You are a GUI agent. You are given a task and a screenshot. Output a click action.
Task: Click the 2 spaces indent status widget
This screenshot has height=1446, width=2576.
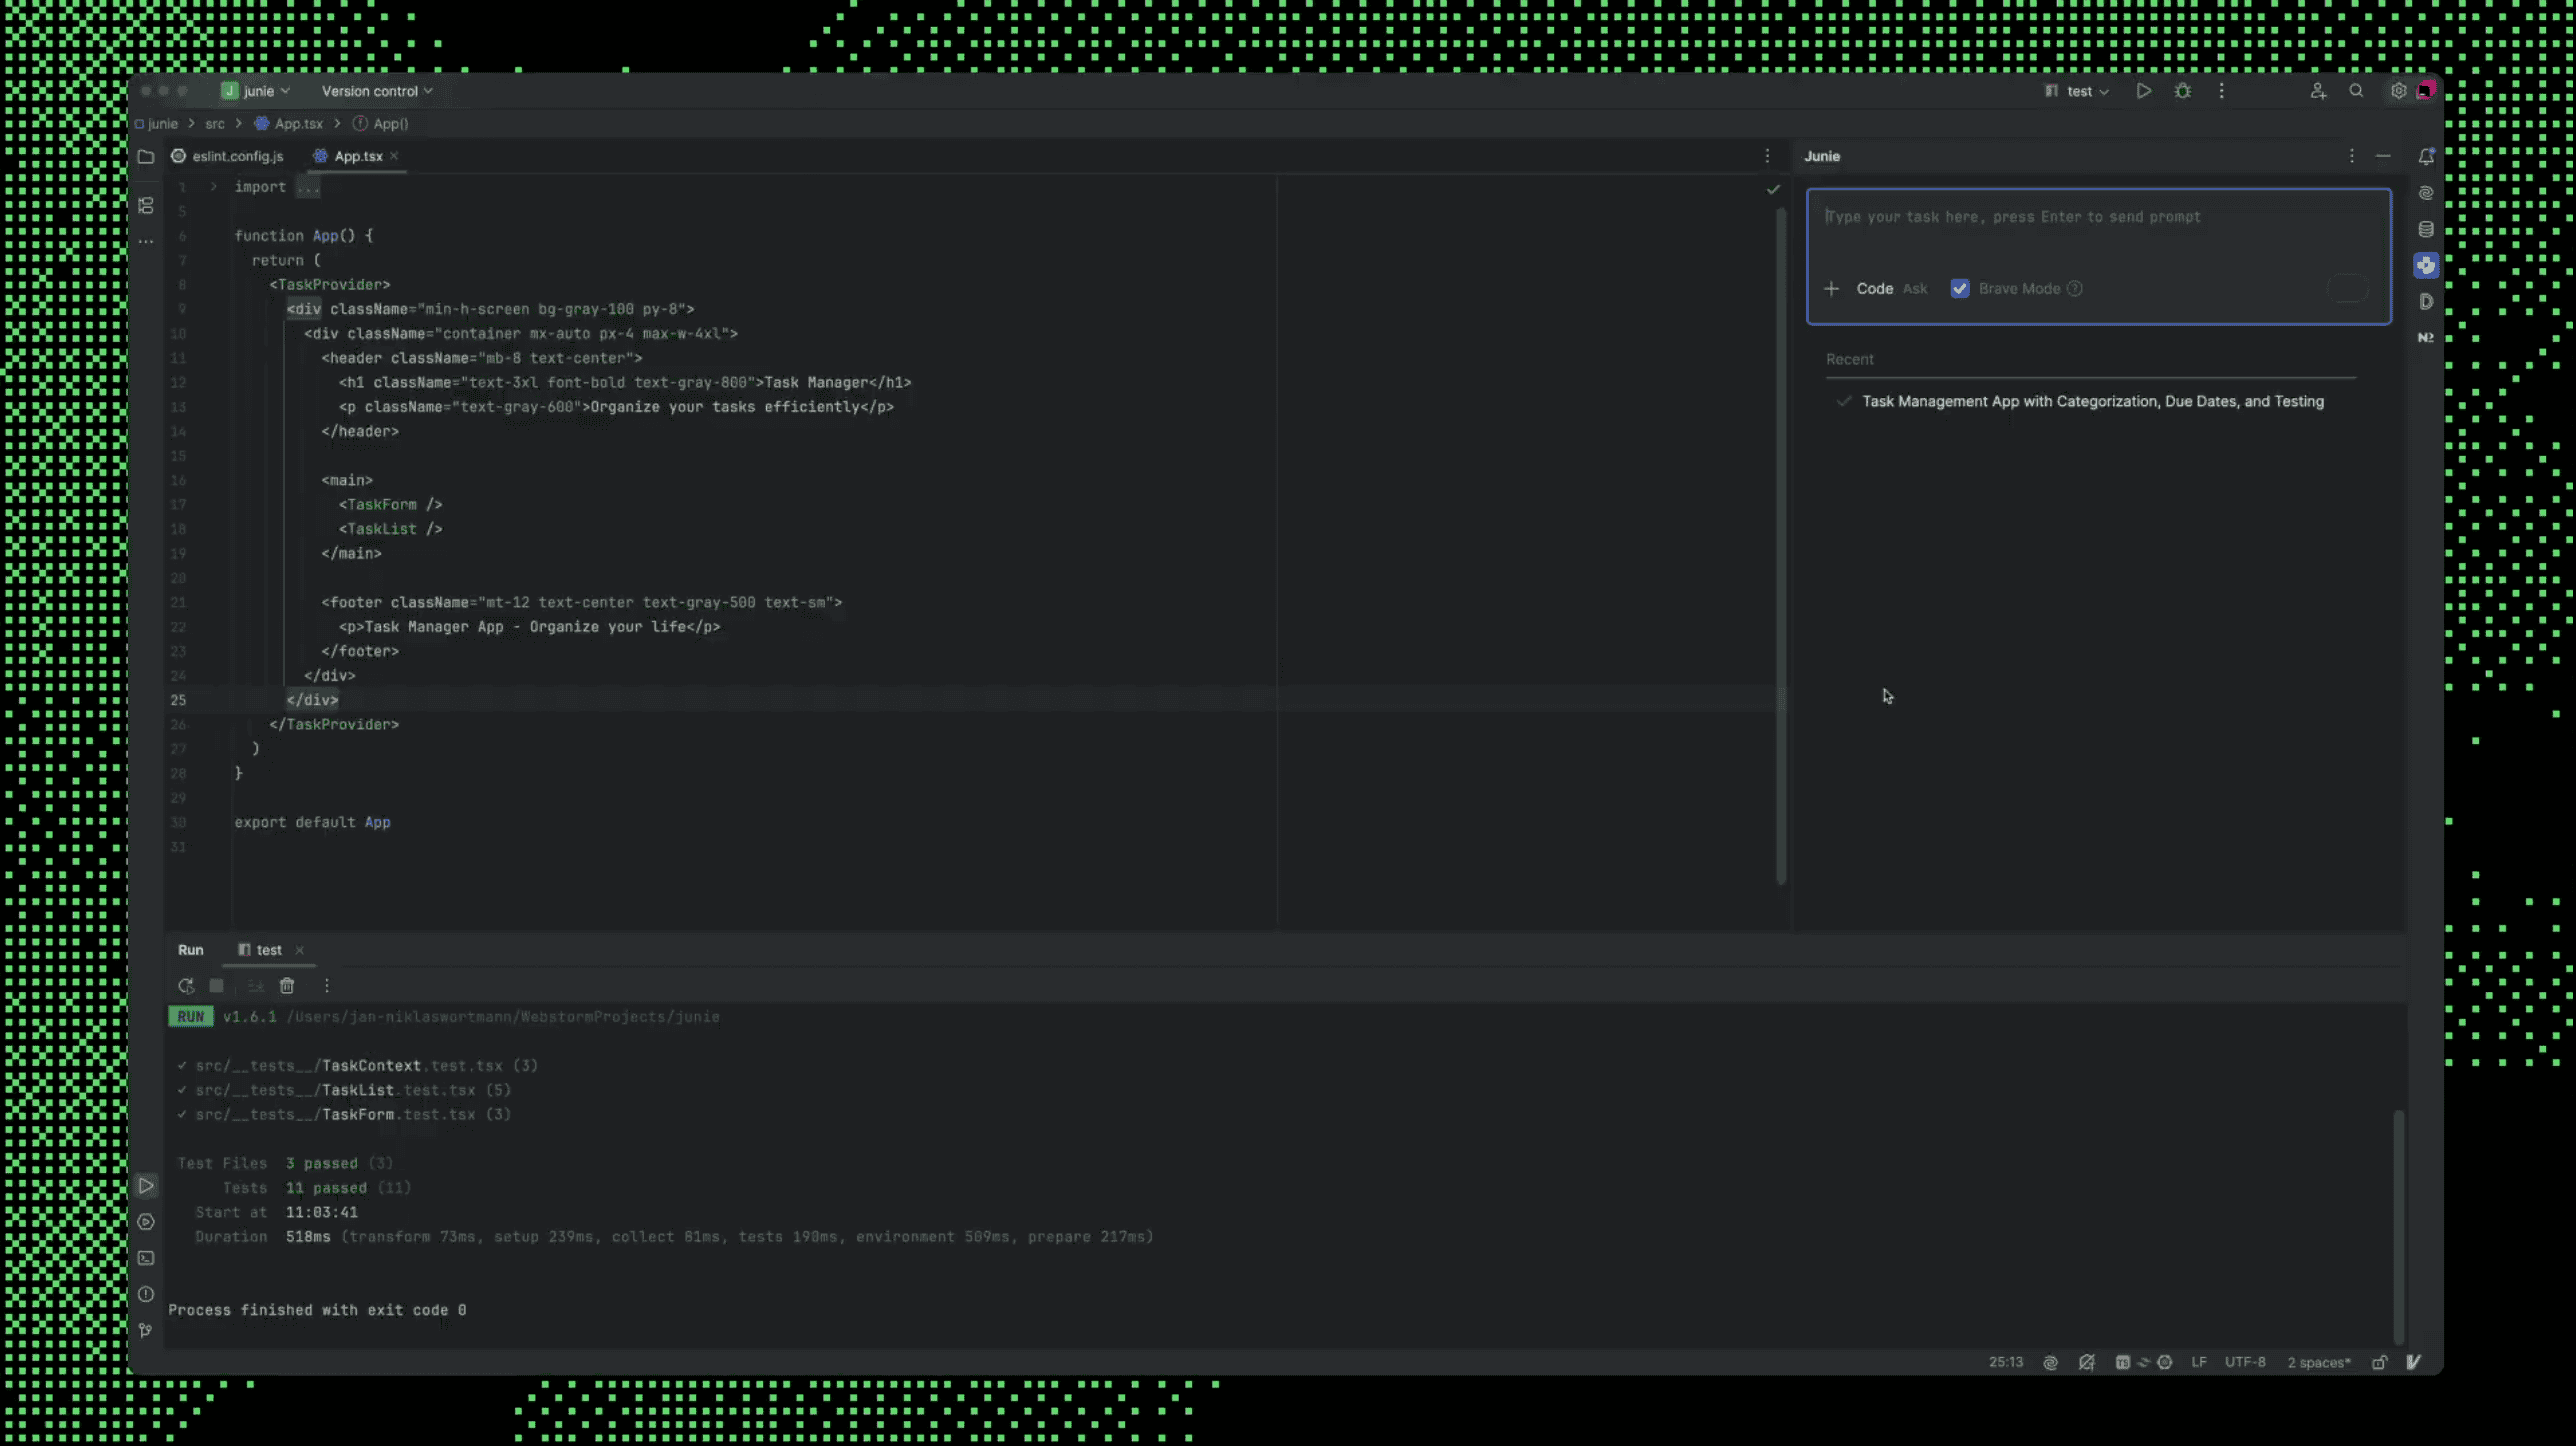[x=2318, y=1362]
